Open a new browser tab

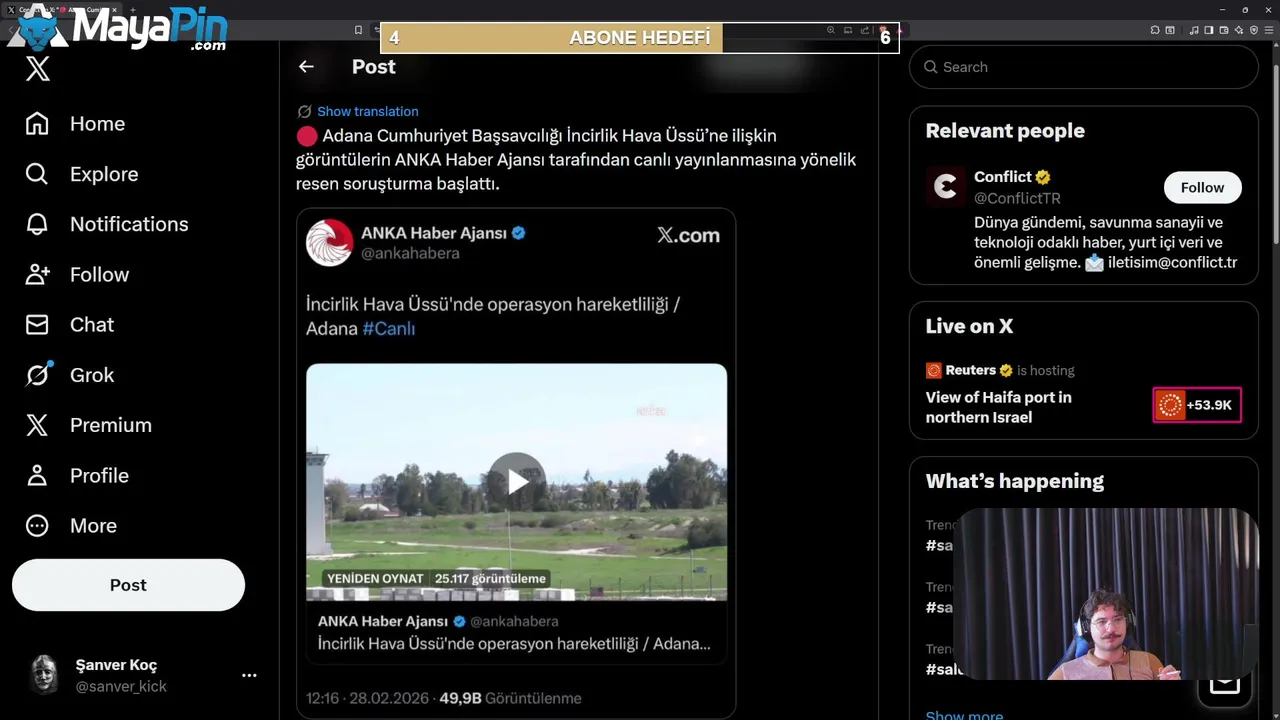click(133, 10)
